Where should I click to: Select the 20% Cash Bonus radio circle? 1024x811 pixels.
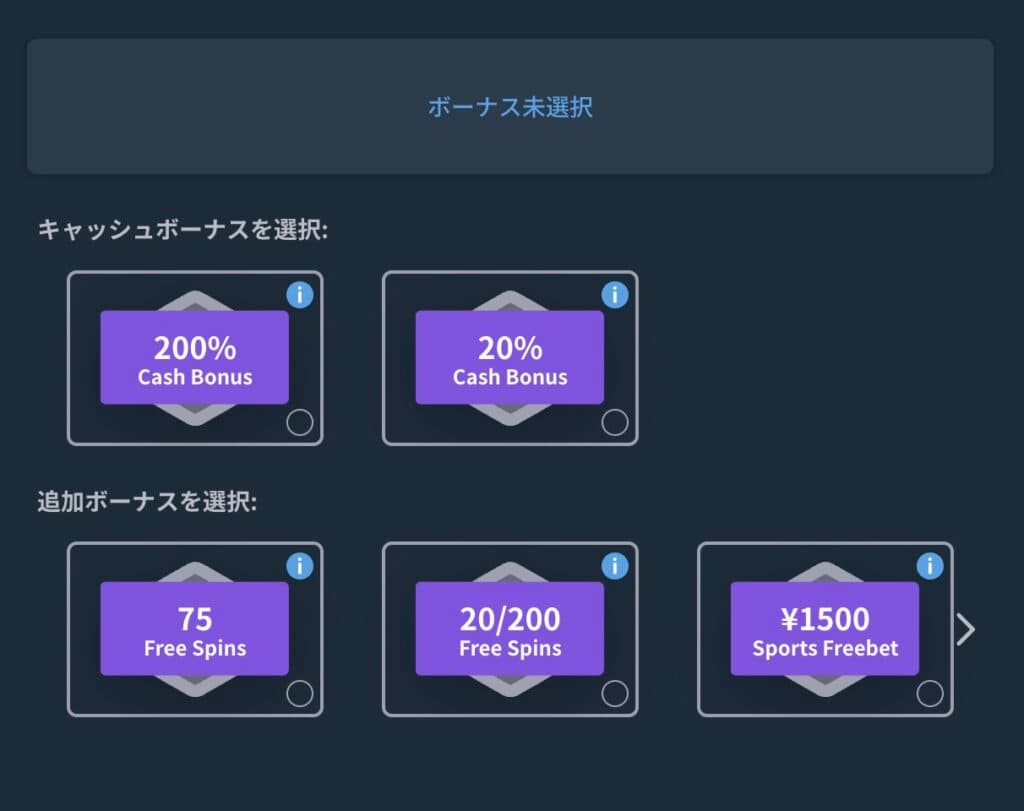(615, 422)
